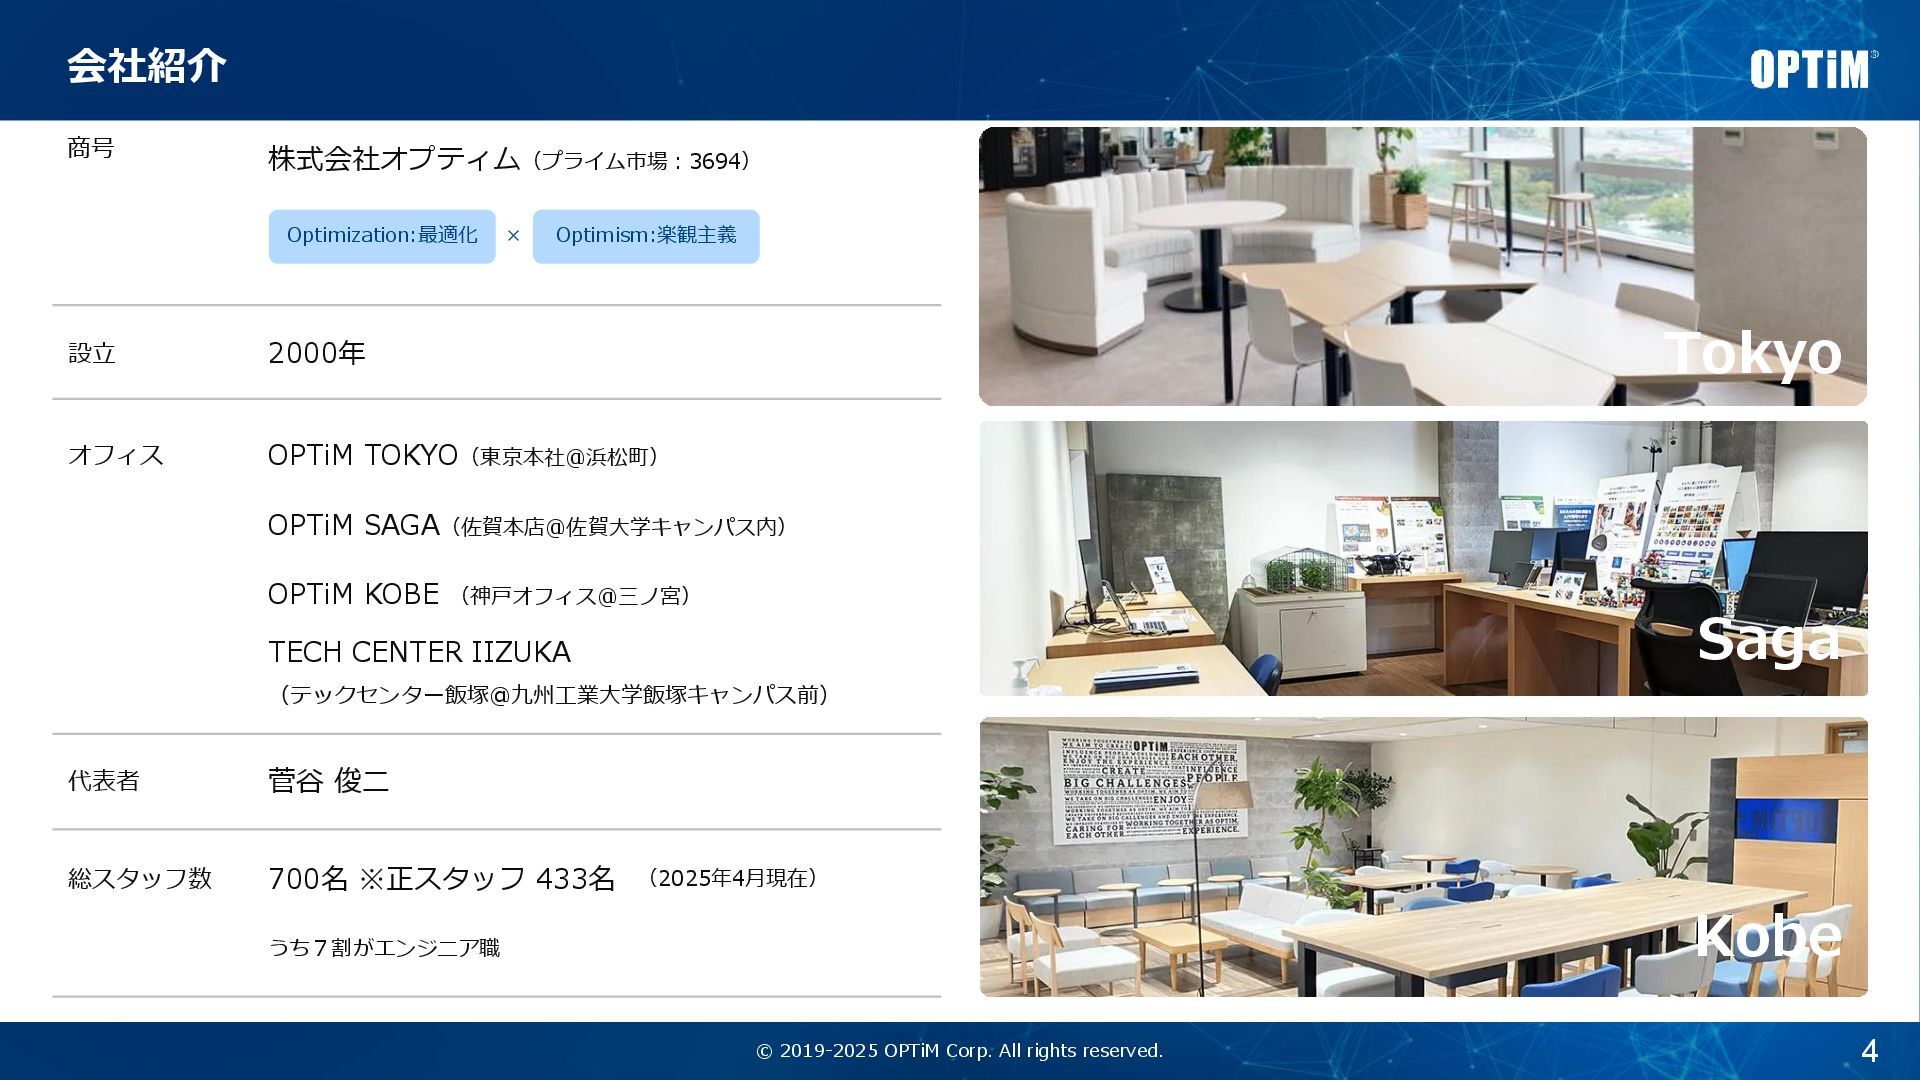
Task: Select the 2000年 founding year
Action: 317,353
